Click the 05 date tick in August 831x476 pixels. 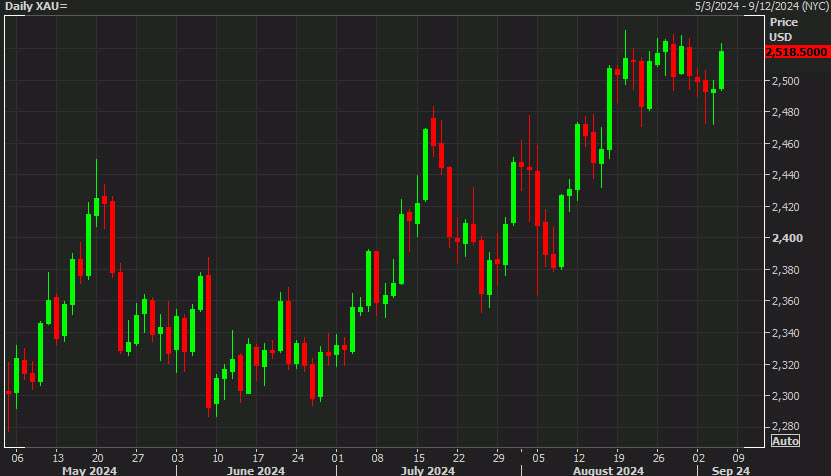538,458
